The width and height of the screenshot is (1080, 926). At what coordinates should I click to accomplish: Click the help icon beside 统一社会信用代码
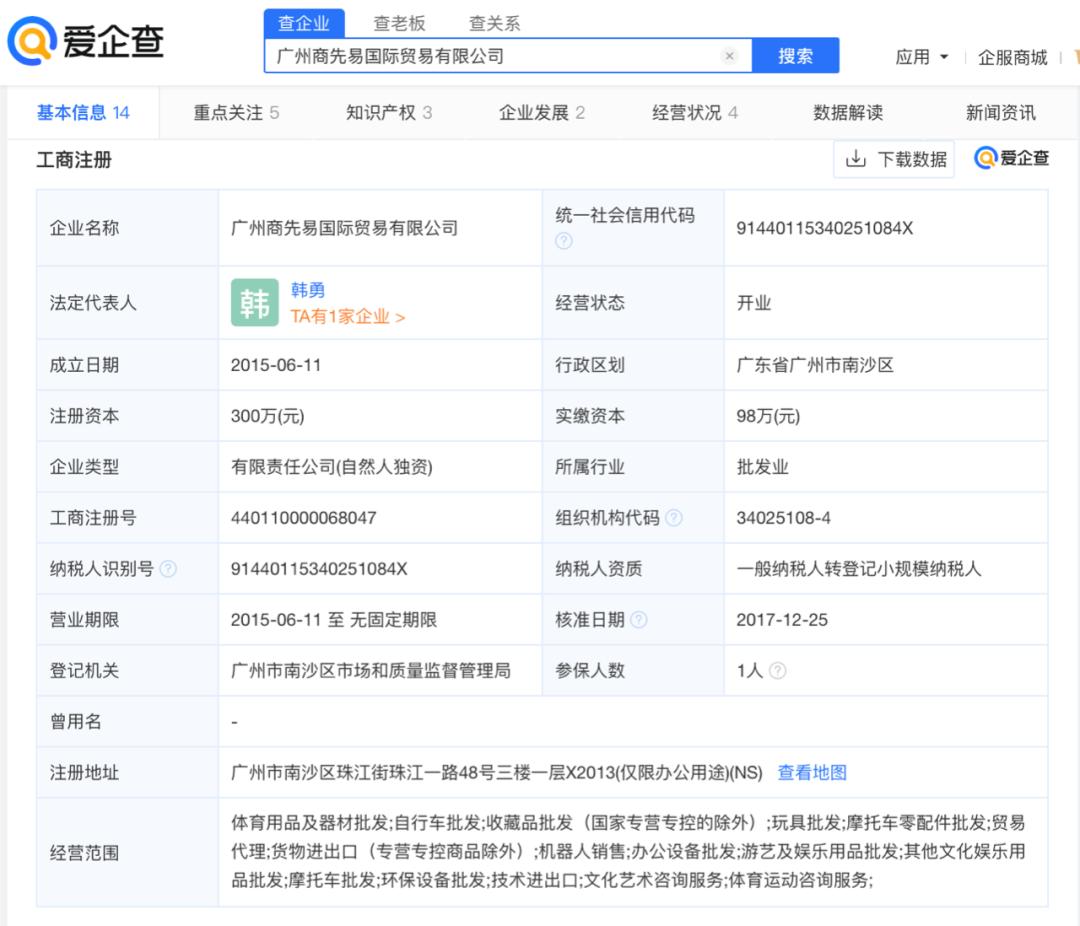(563, 239)
